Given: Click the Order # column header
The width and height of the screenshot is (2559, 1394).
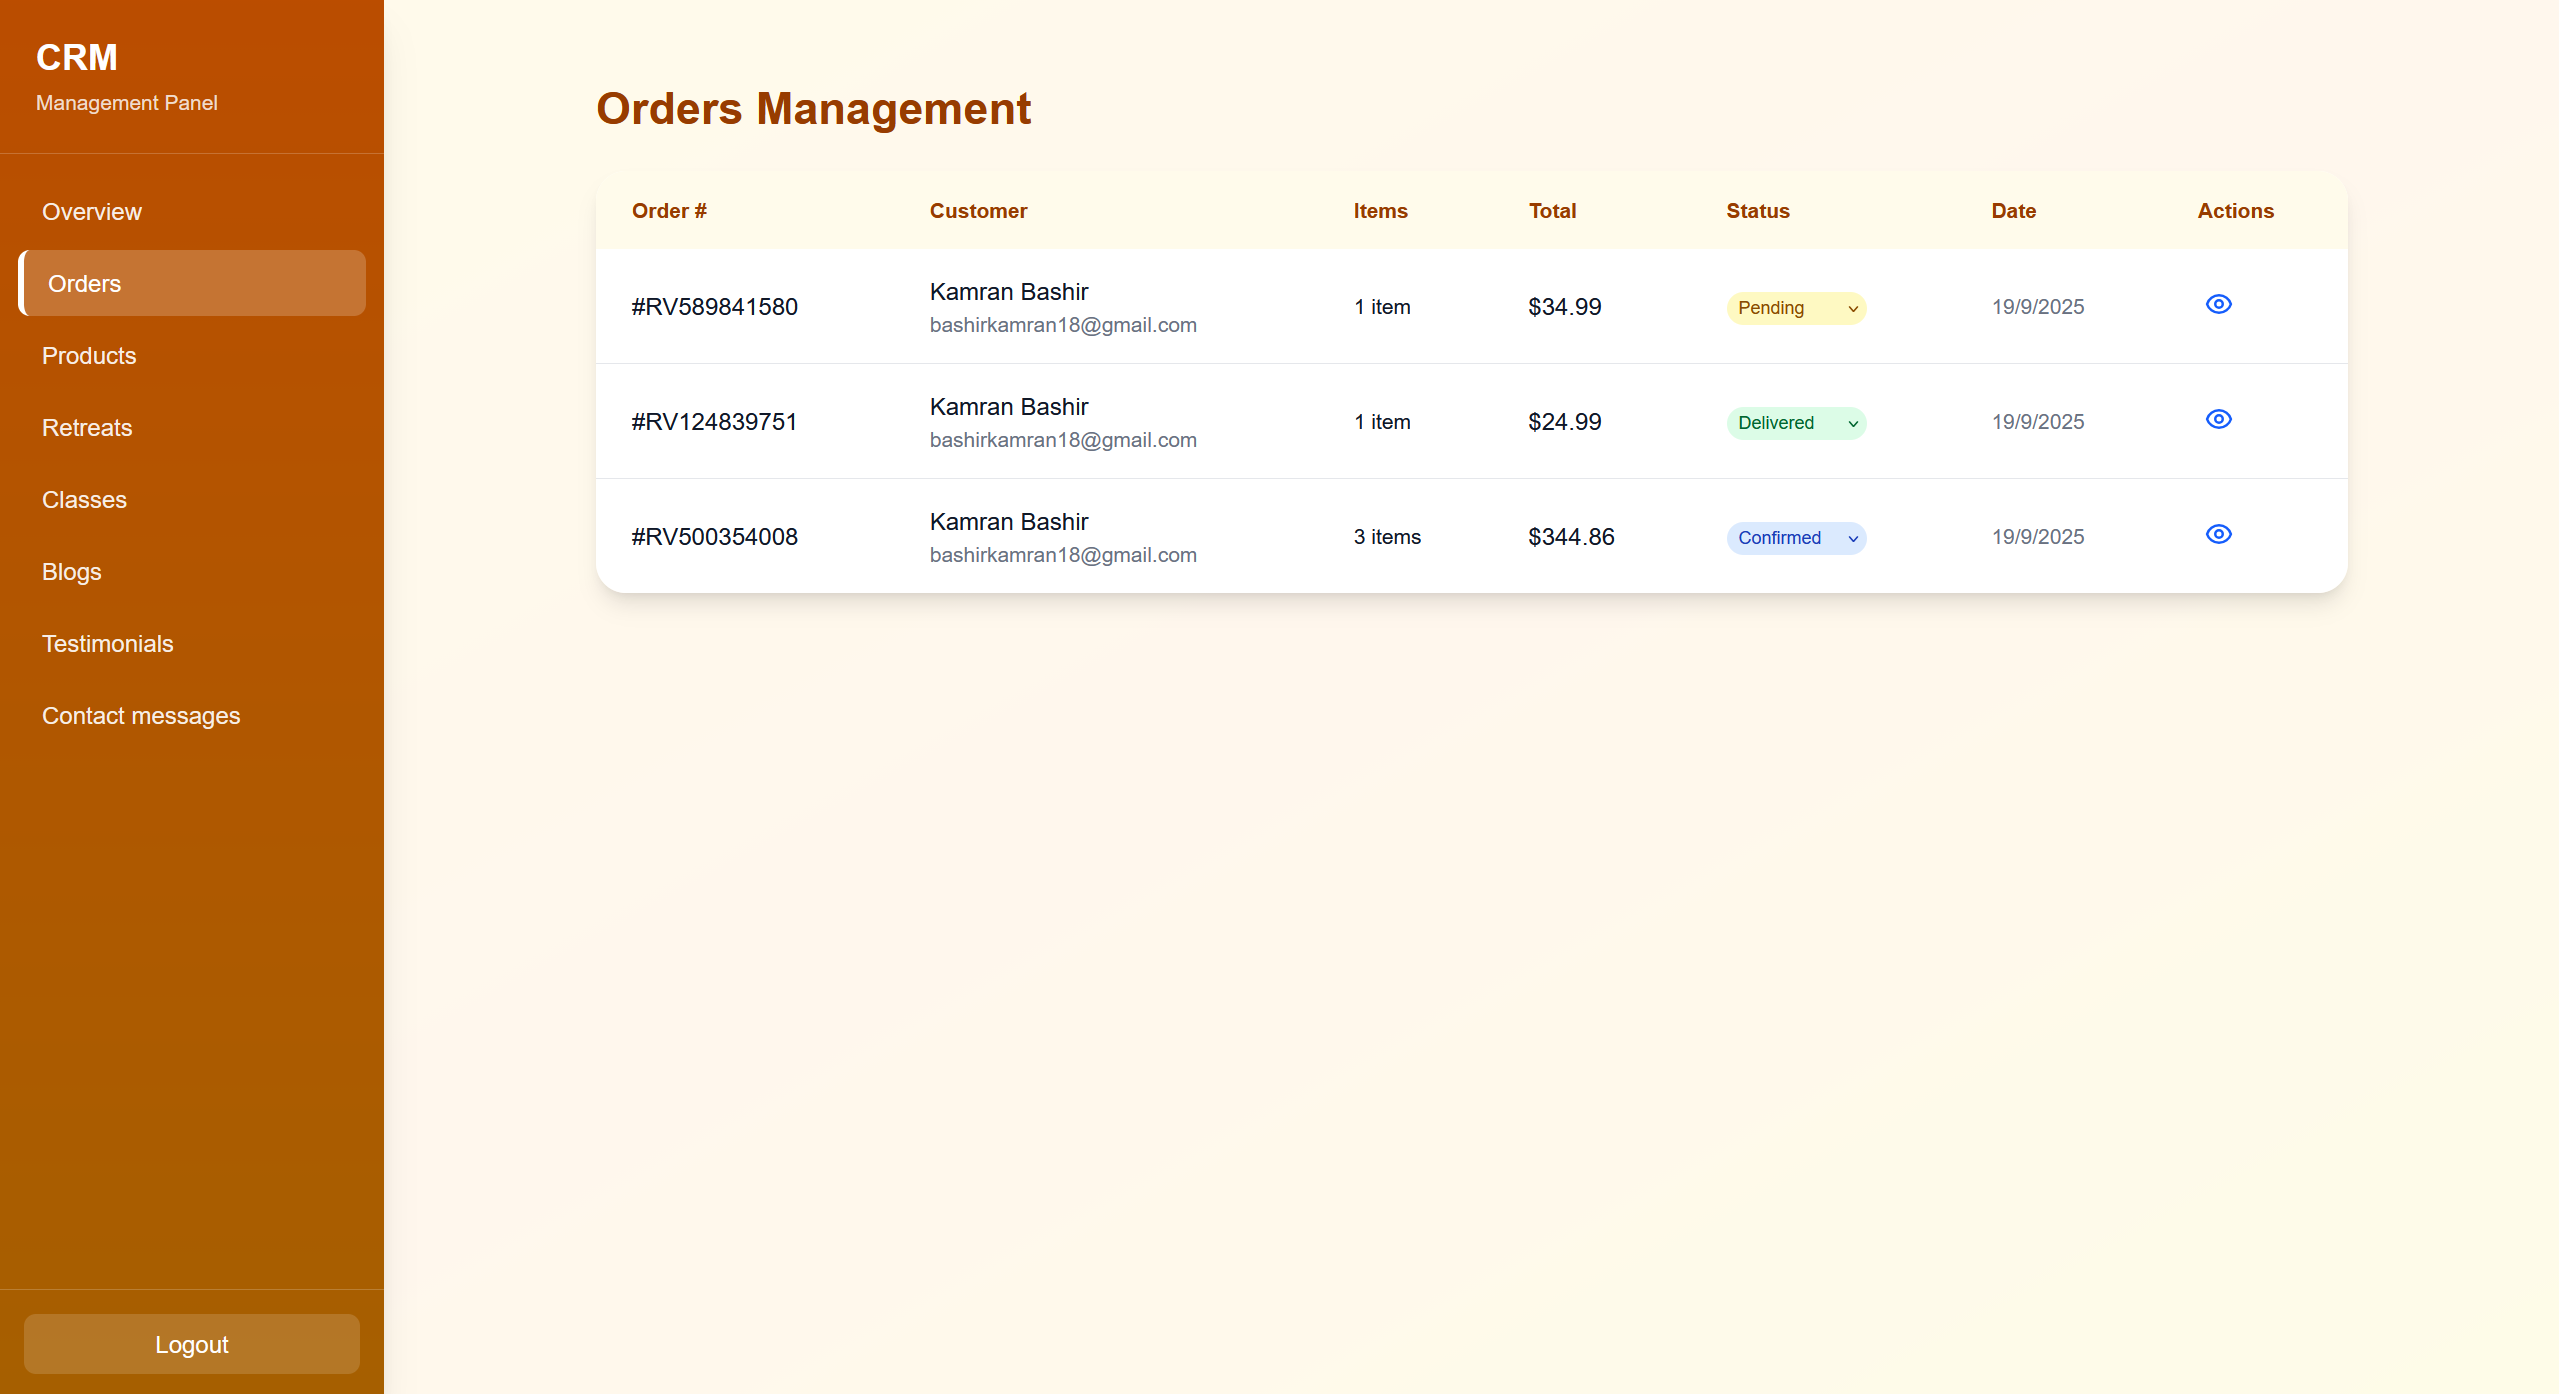Looking at the screenshot, I should (669, 210).
